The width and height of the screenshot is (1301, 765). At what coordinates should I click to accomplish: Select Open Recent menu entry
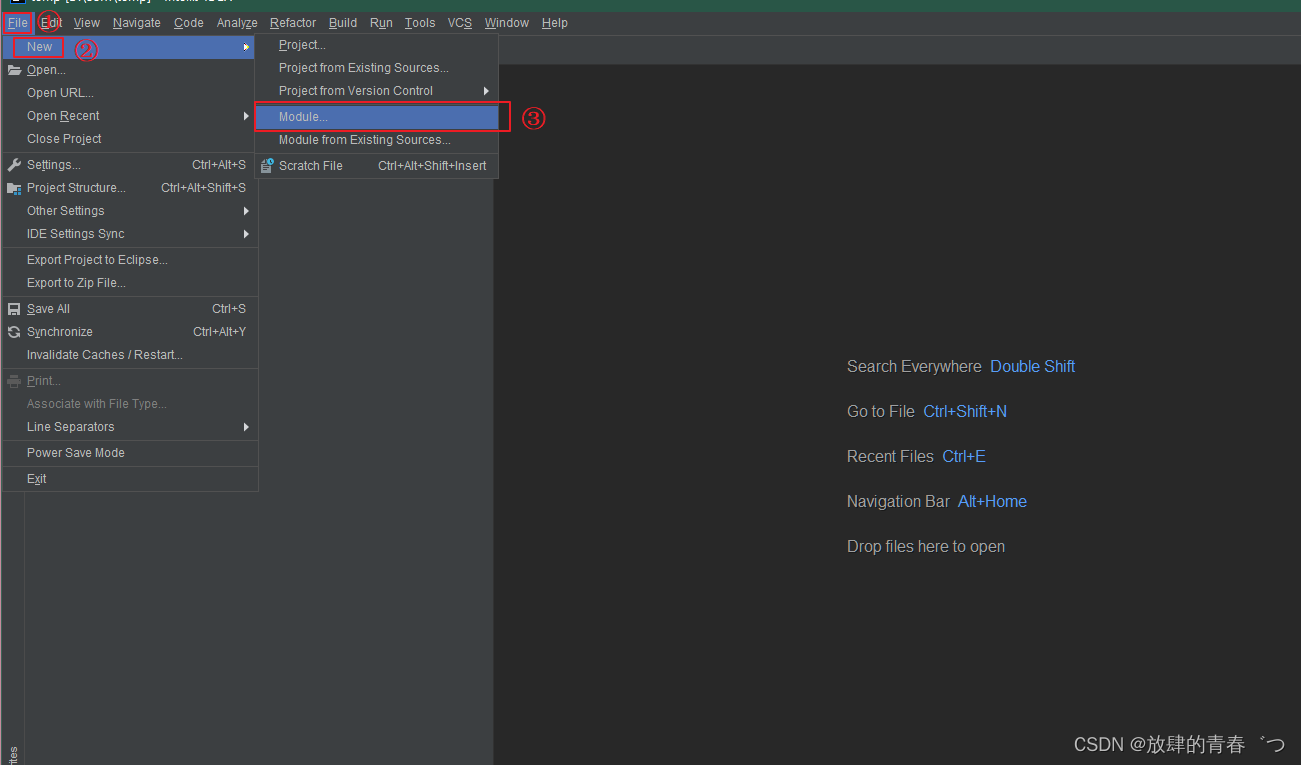point(129,116)
